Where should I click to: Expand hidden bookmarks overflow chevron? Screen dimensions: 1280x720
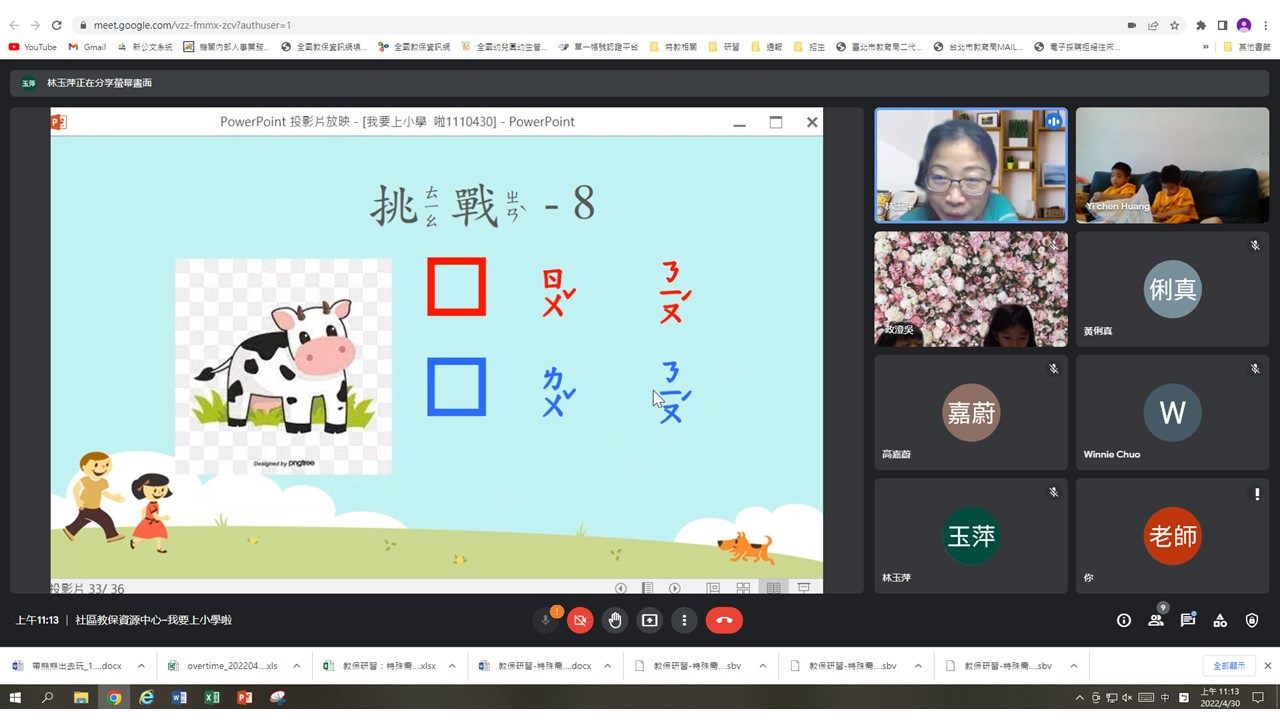[x=1206, y=47]
